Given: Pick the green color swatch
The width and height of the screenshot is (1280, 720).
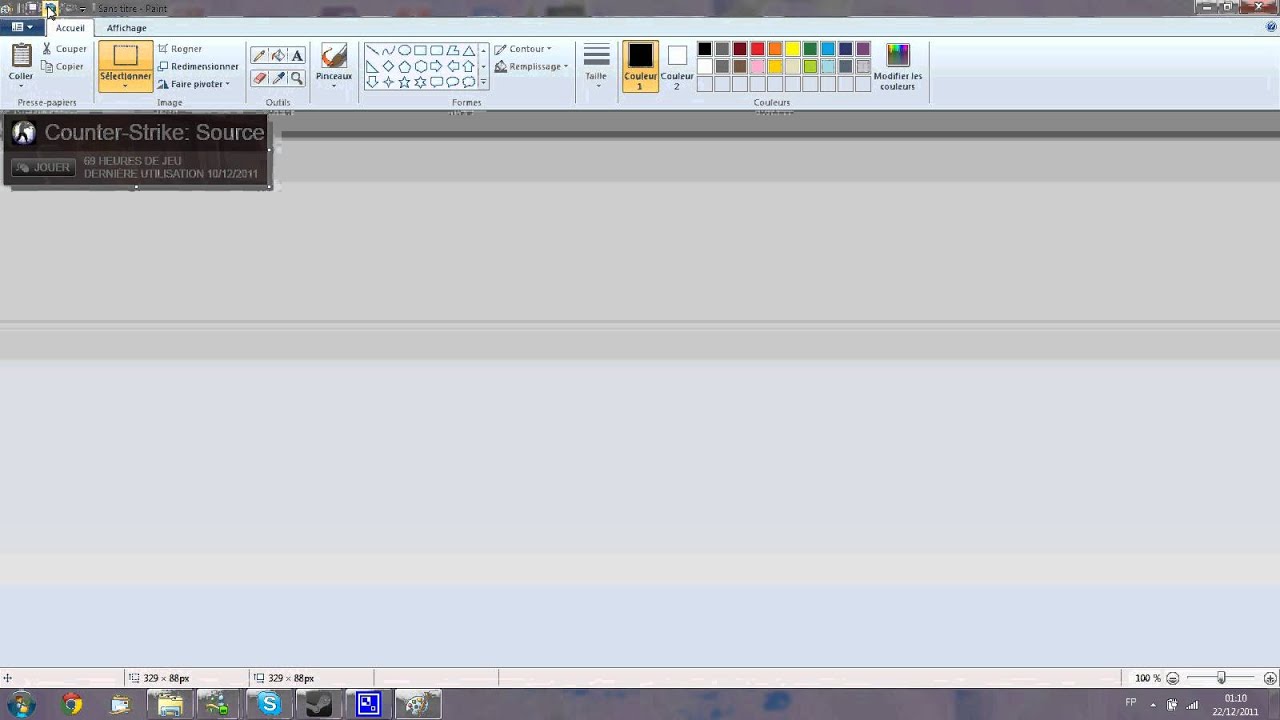Looking at the screenshot, I should 811,49.
